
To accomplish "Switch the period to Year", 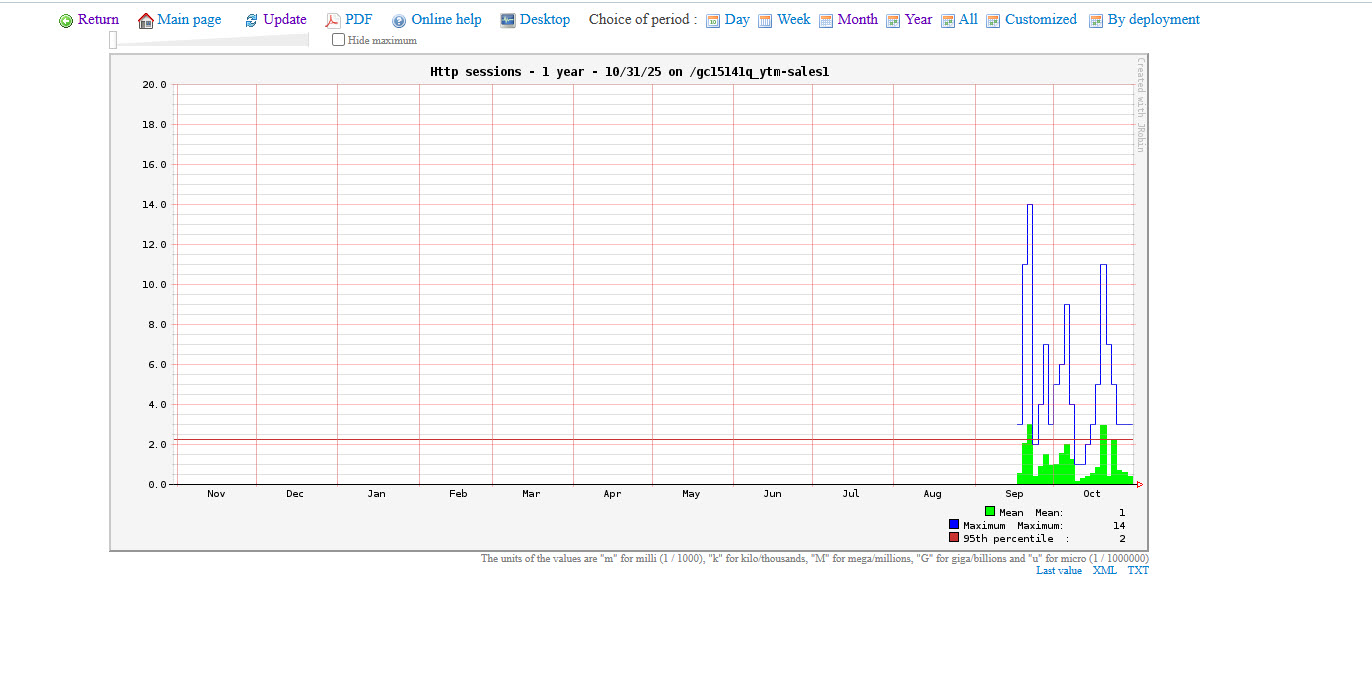I will click(918, 20).
